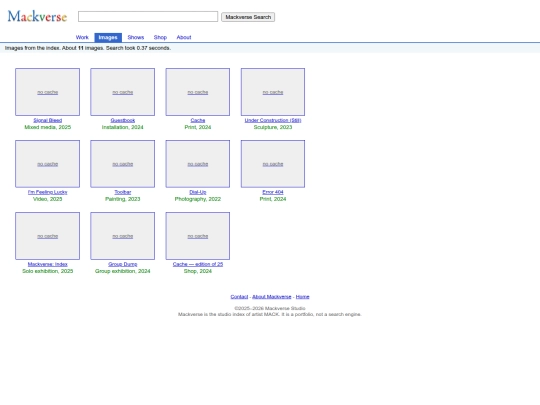Screen dimensions: 540x405
Task: Click the 'portfolio, not a search engine' line
Action: pos(270,314)
